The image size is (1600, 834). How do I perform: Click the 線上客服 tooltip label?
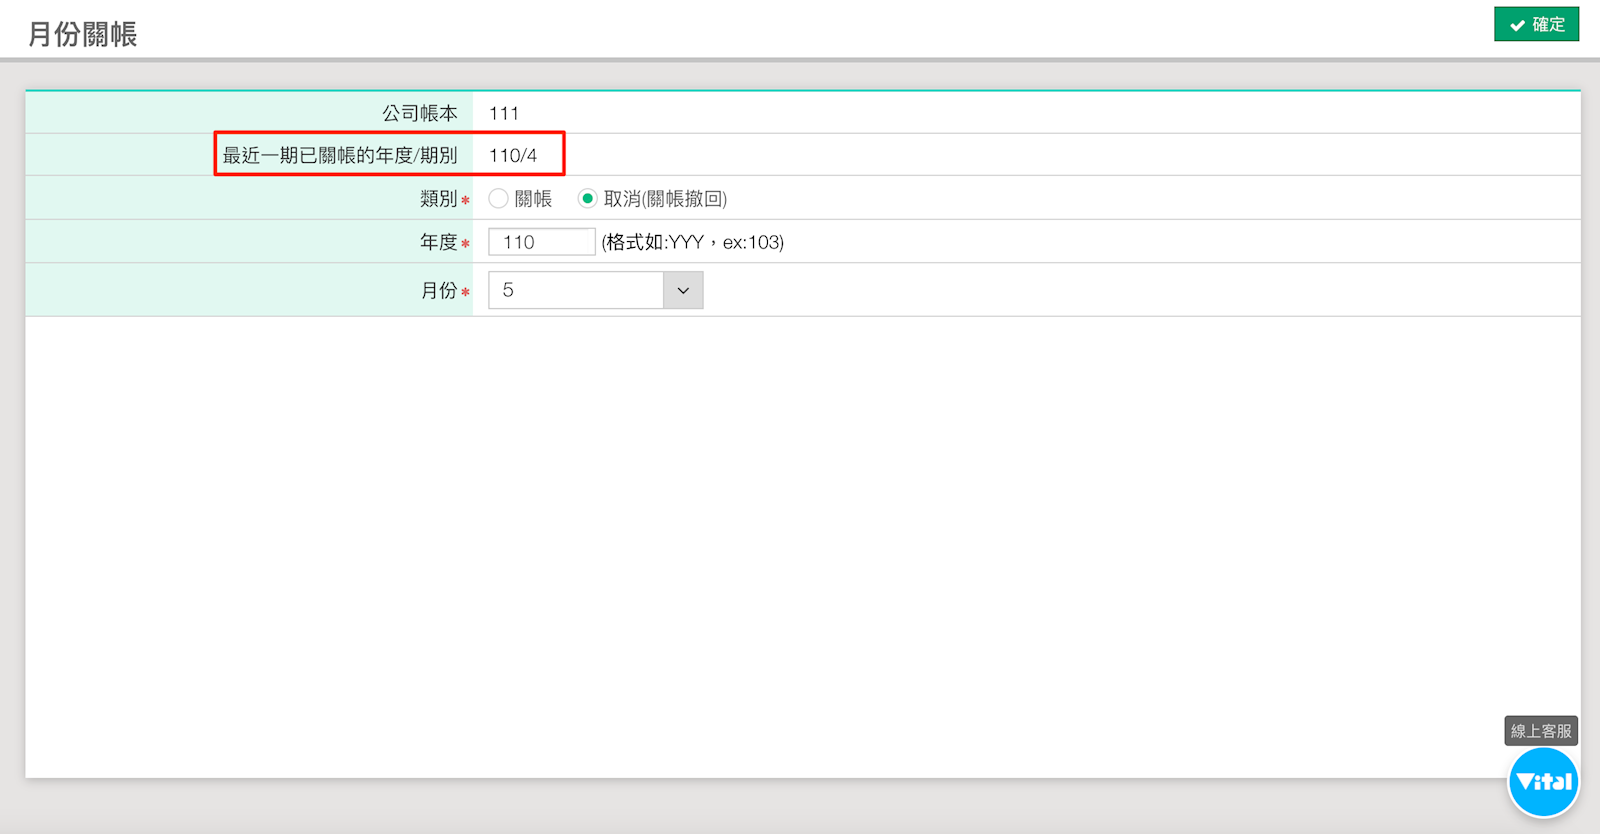pyautogui.click(x=1541, y=731)
